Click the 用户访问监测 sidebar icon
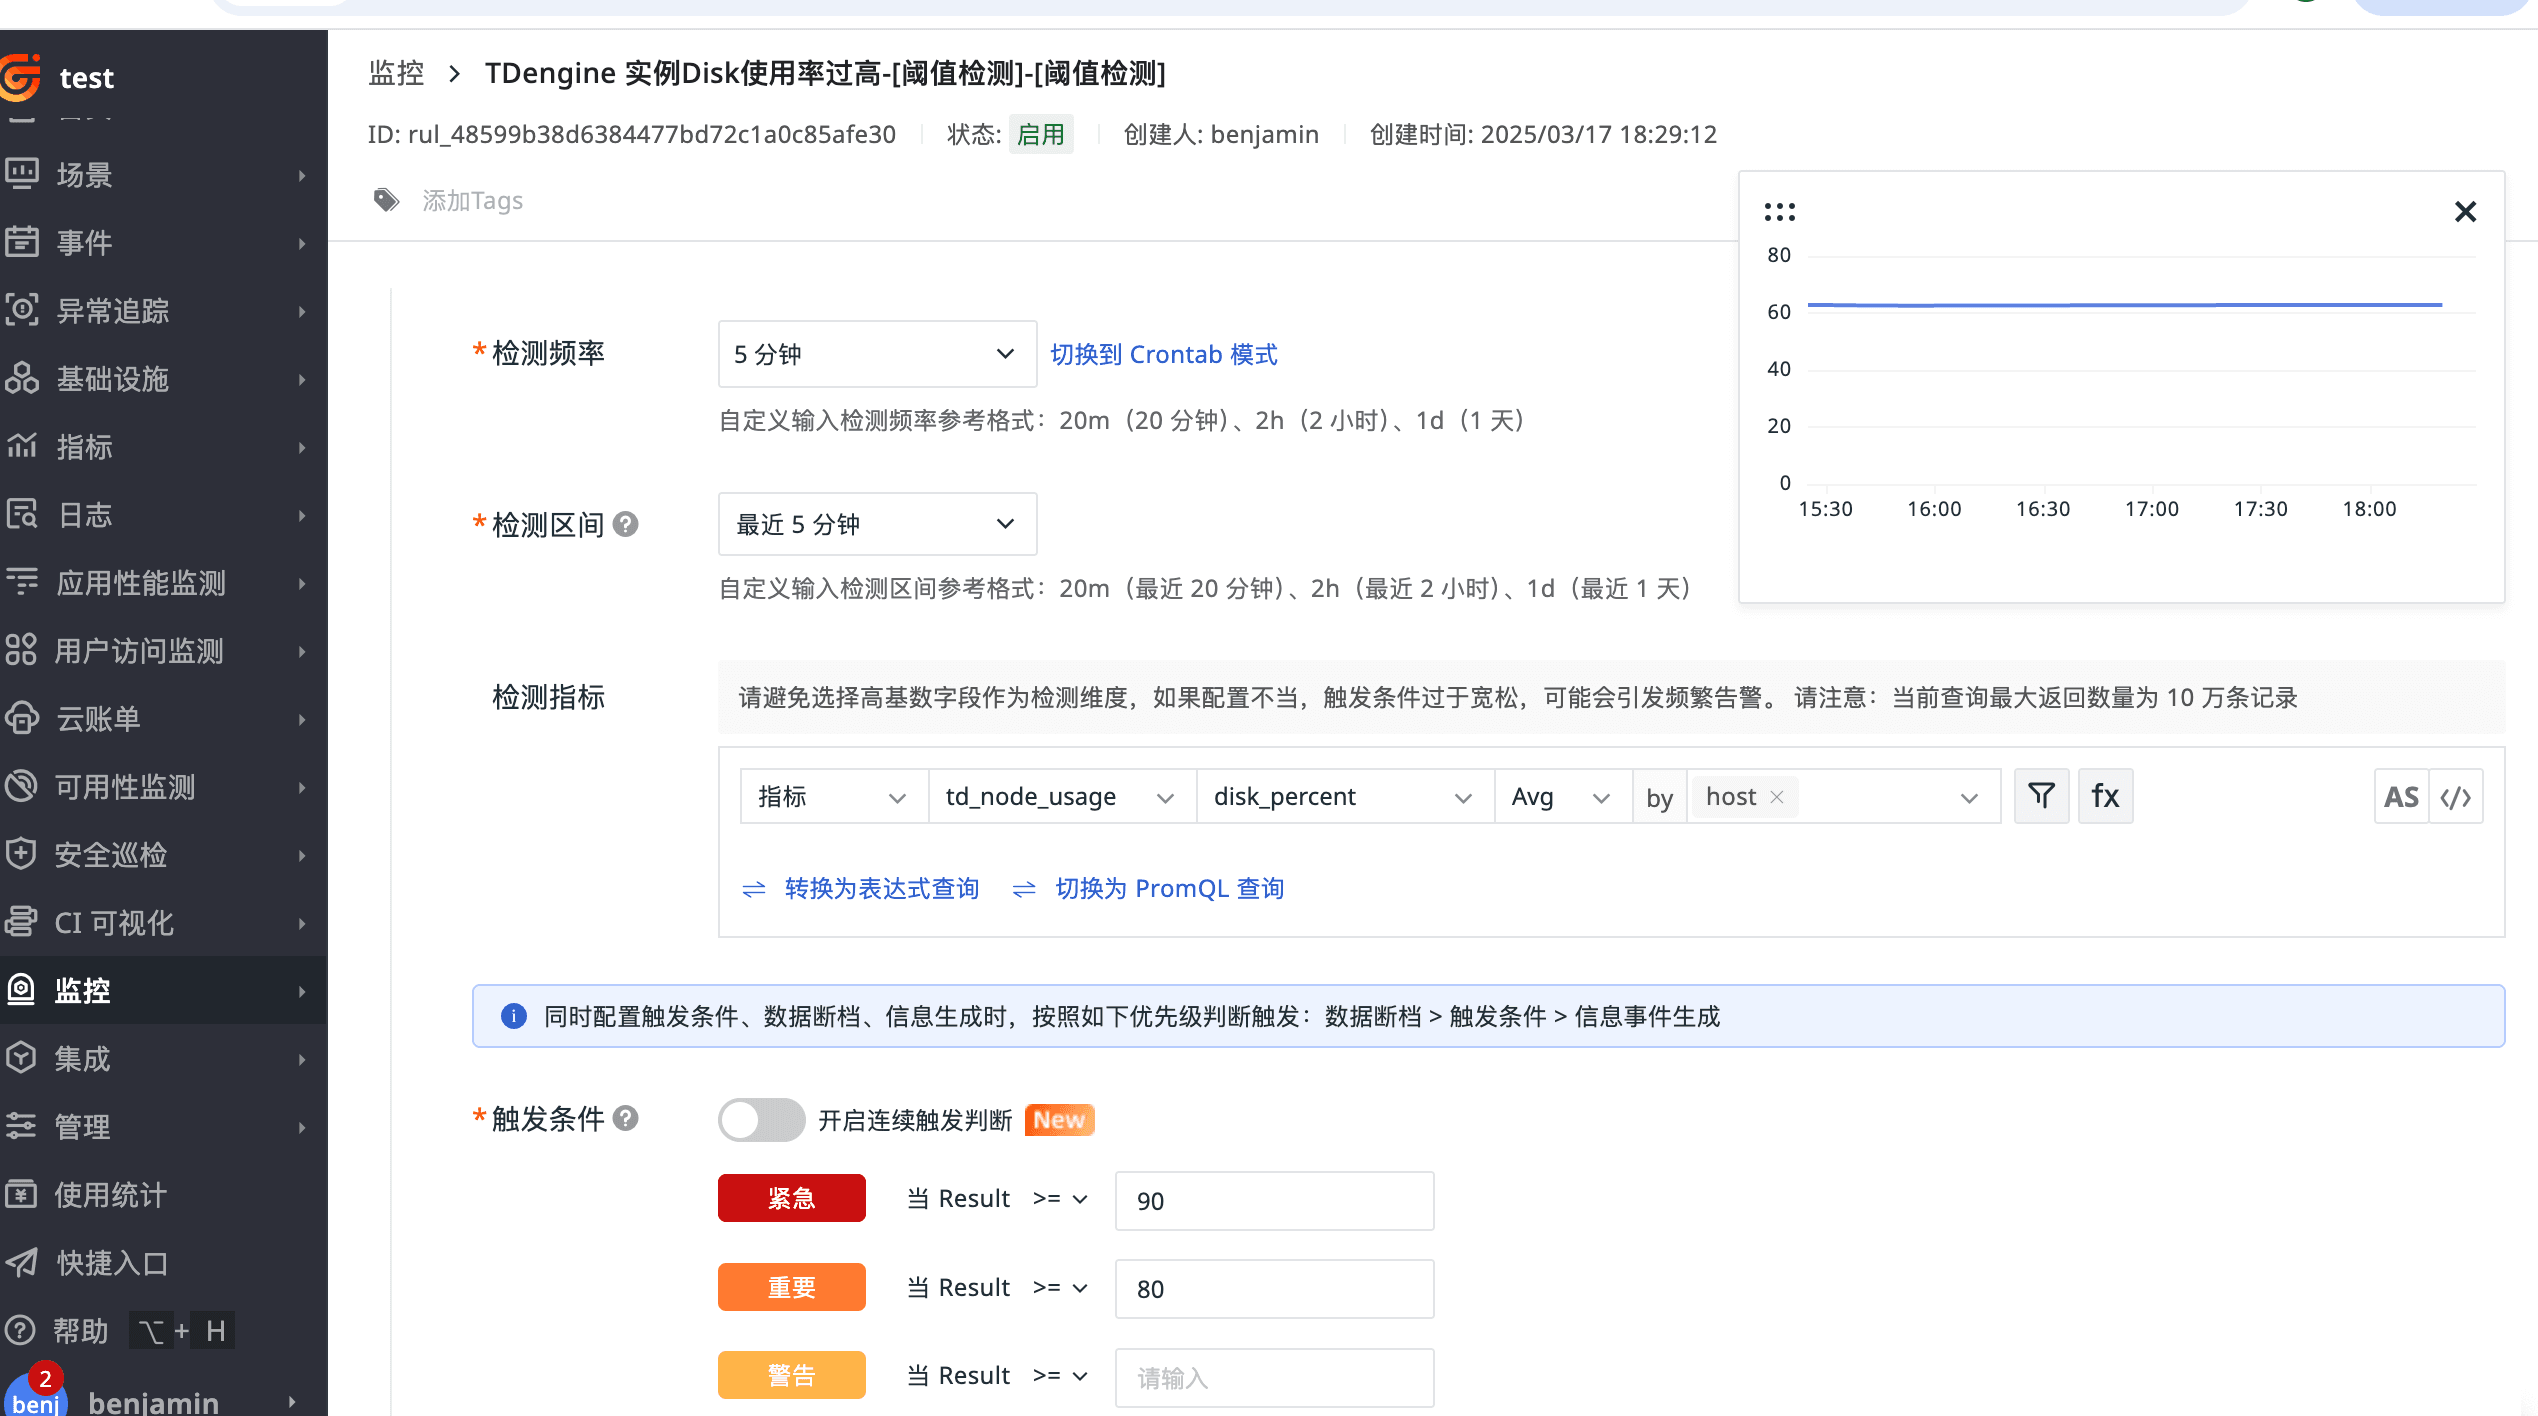The image size is (2538, 1416). point(22,650)
